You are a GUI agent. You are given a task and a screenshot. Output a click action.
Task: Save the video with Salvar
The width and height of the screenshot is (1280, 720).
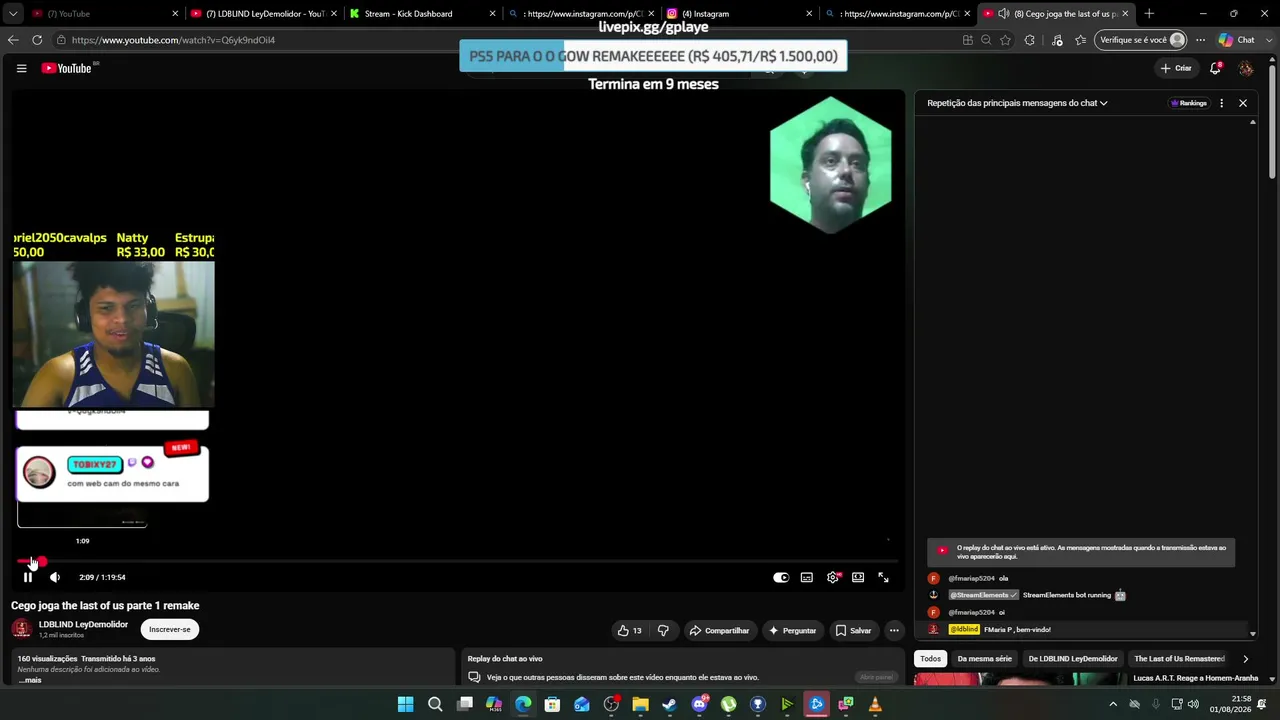tap(853, 630)
